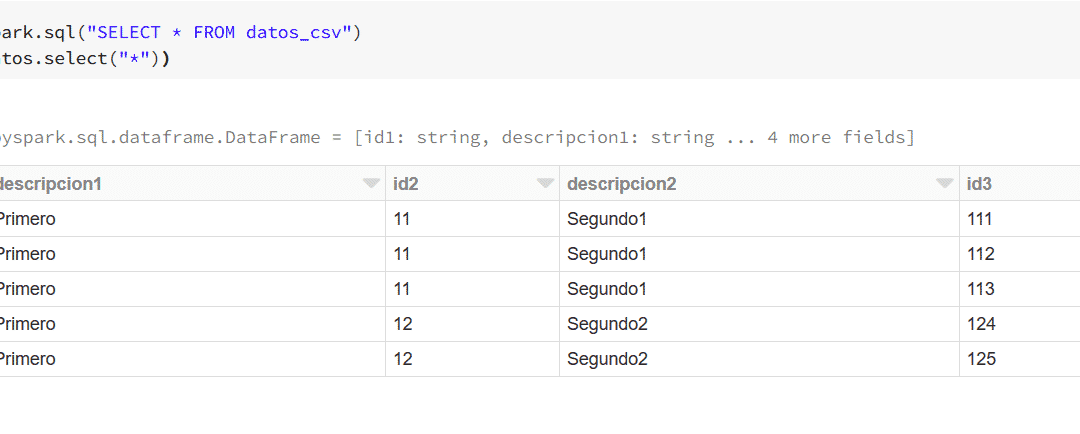The image size is (1080, 434).
Task: Select the id2 column header
Action: 472,184
